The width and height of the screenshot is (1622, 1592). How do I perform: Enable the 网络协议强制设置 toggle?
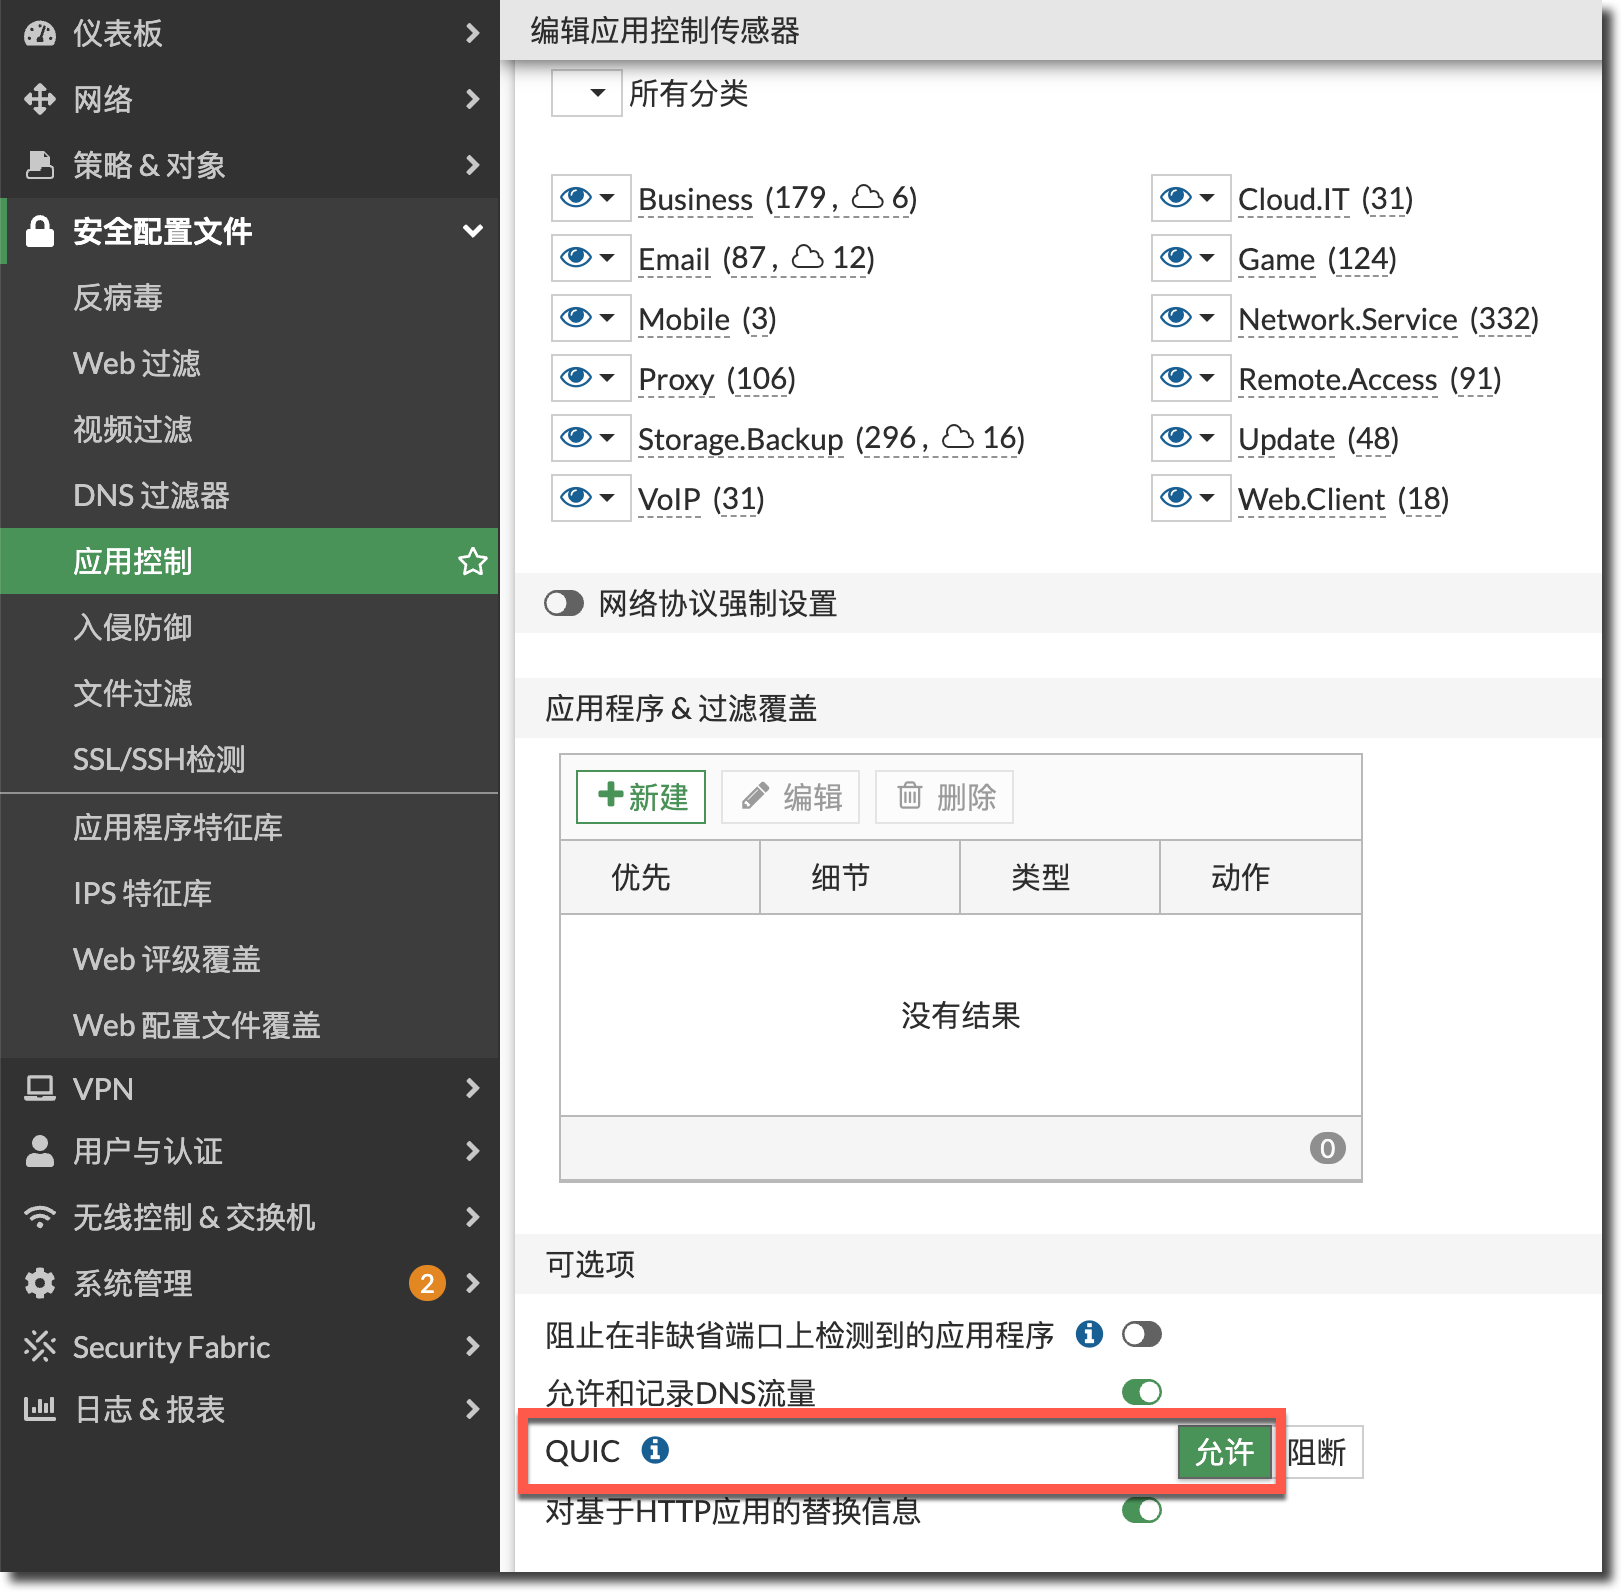click(564, 603)
